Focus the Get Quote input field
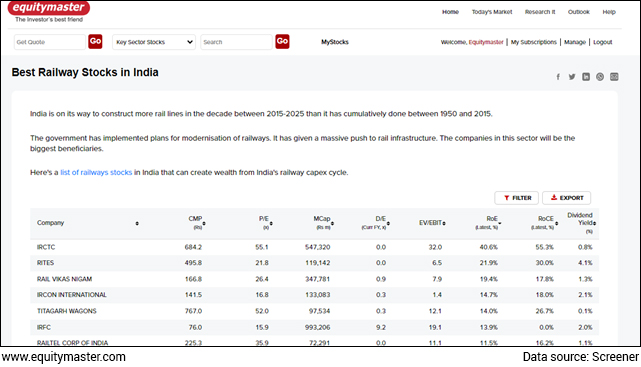The width and height of the screenshot is (641, 367). click(50, 42)
